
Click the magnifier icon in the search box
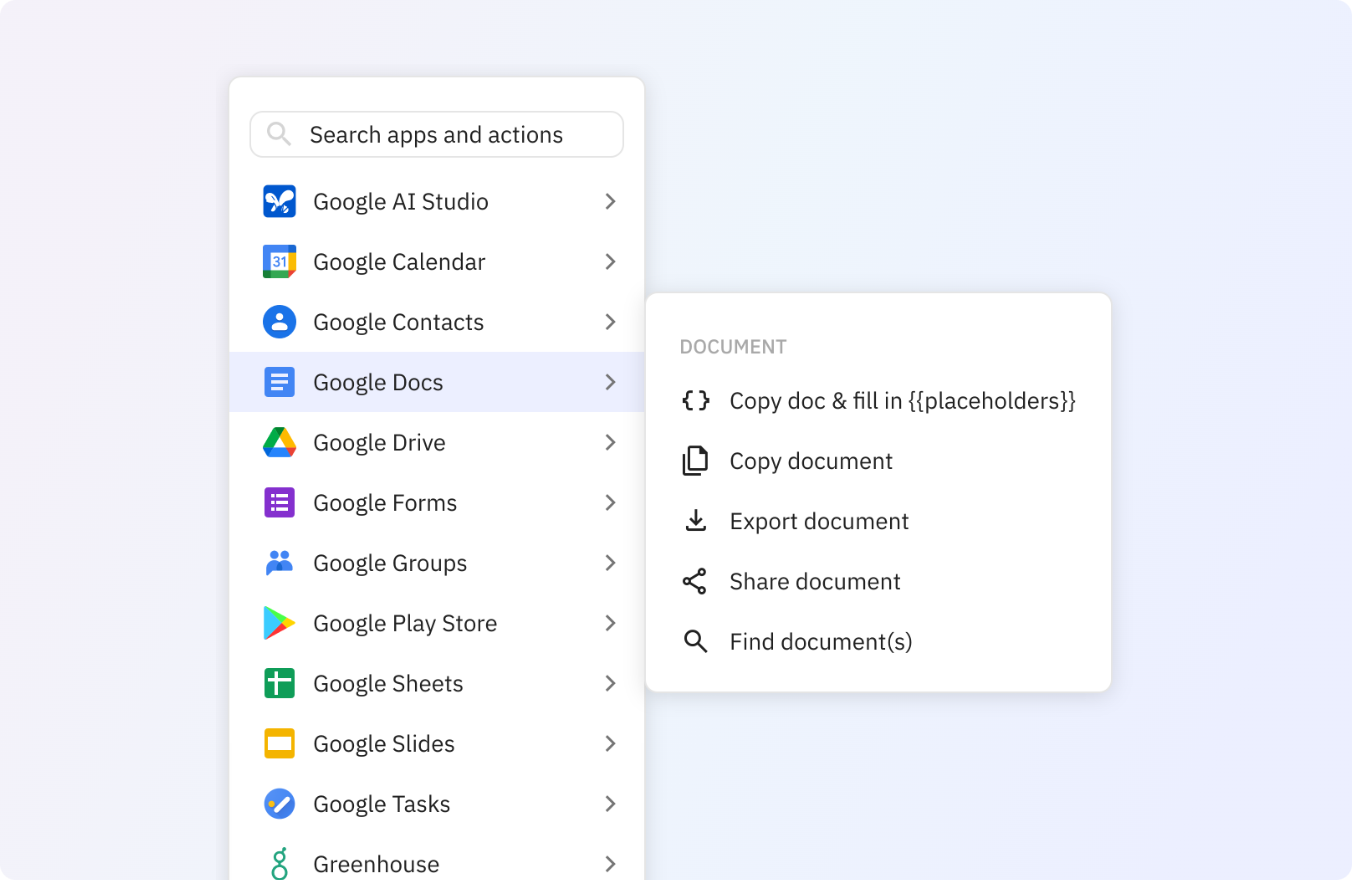[x=279, y=134]
